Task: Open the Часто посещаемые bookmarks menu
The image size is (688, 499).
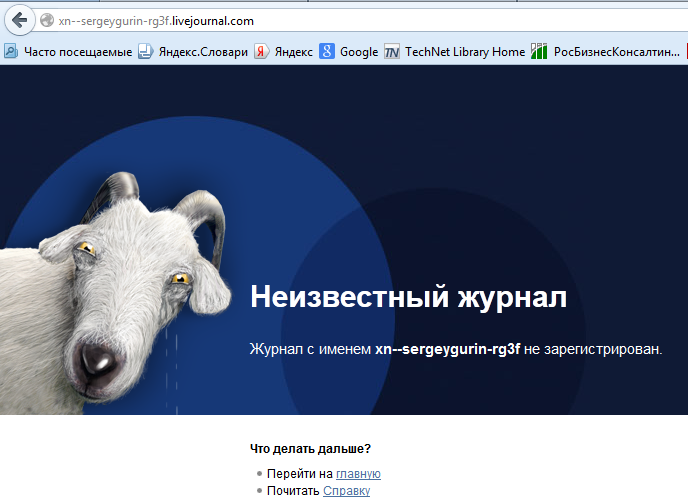Action: pos(78,52)
